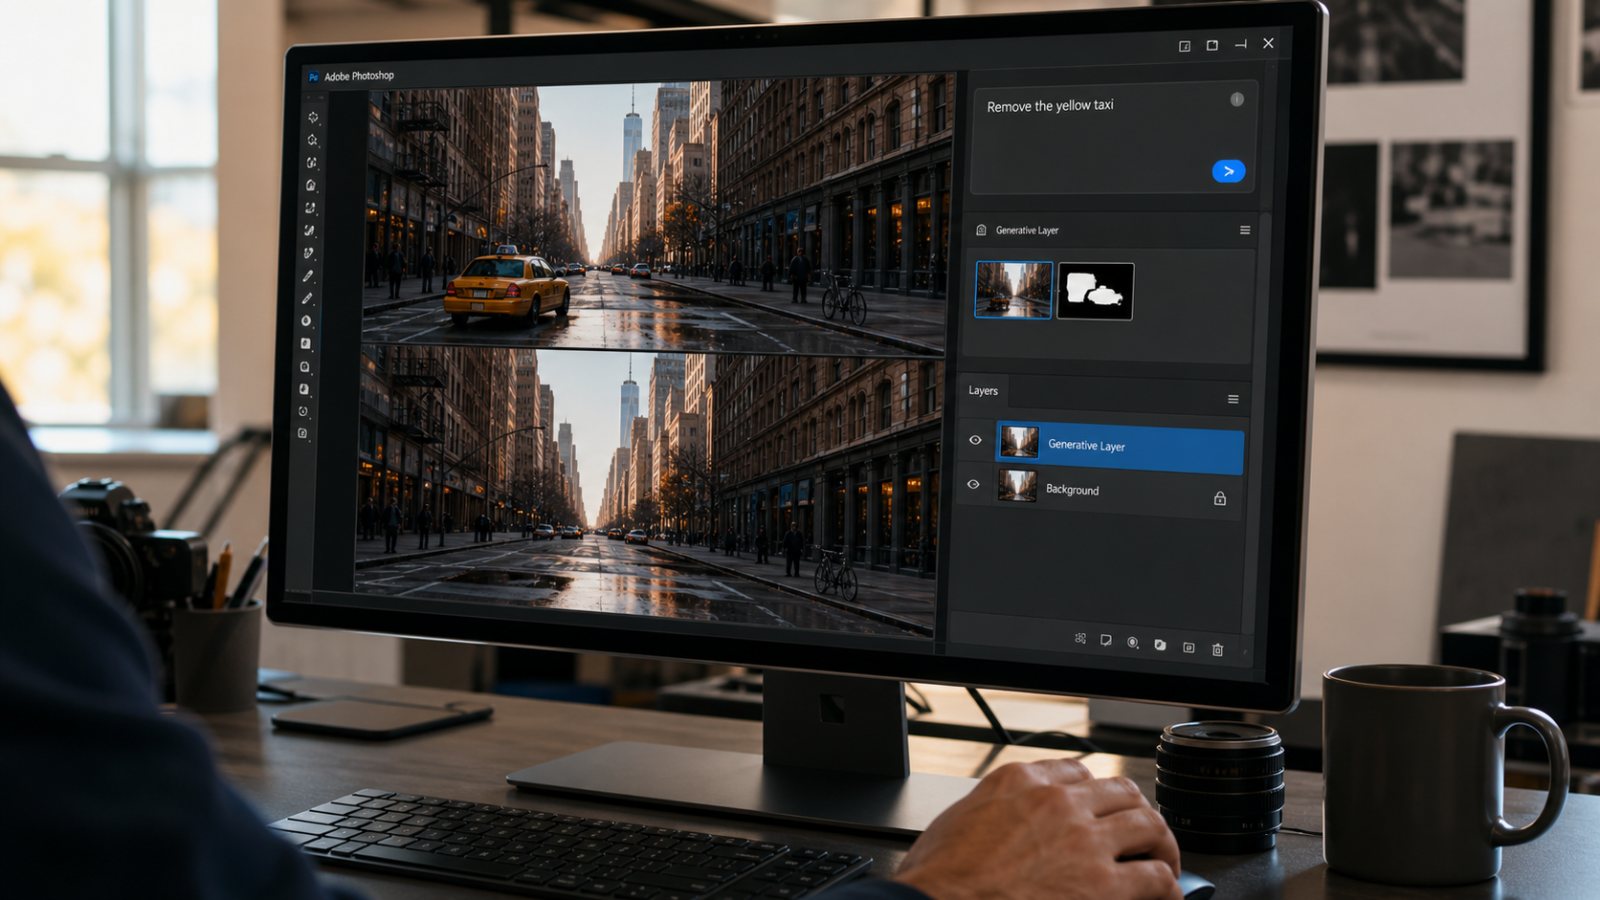Create a new layer with the square icon
This screenshot has width=1600, height=900.
point(1189,647)
